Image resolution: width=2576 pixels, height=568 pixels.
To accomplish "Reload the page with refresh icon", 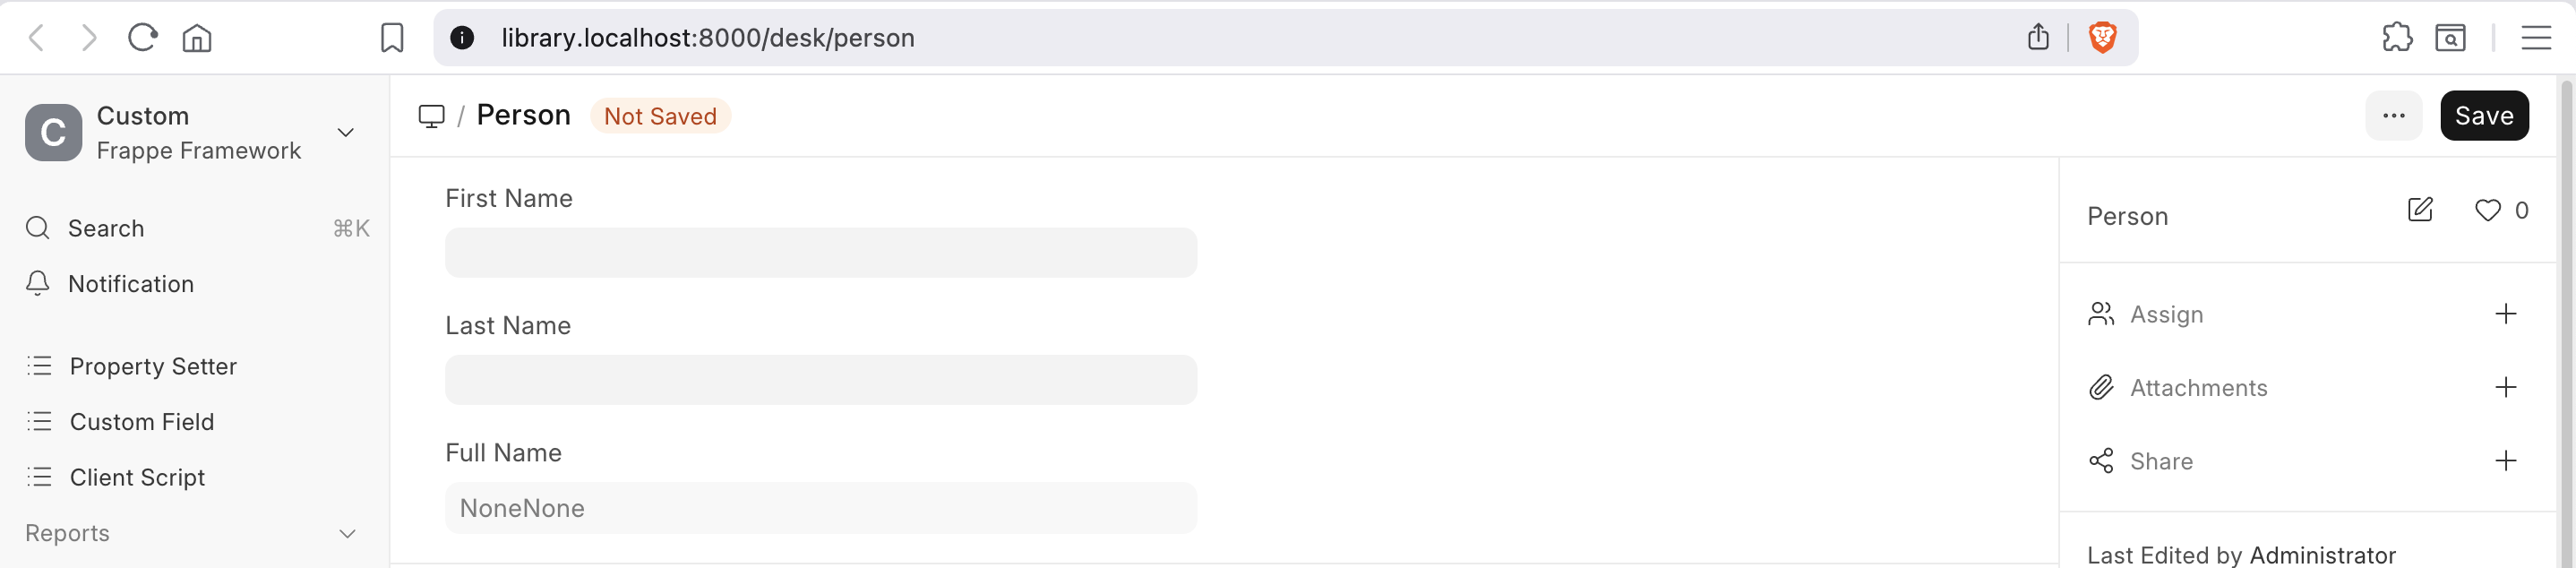I will (142, 38).
